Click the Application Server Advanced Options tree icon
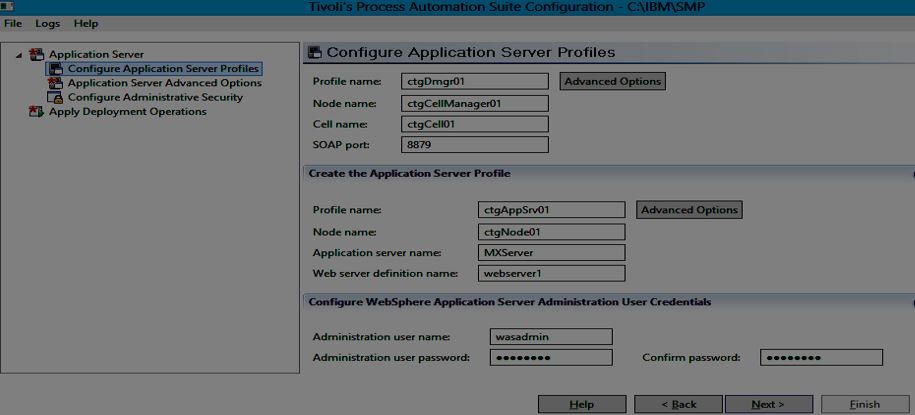The width and height of the screenshot is (915, 415). (x=55, y=83)
